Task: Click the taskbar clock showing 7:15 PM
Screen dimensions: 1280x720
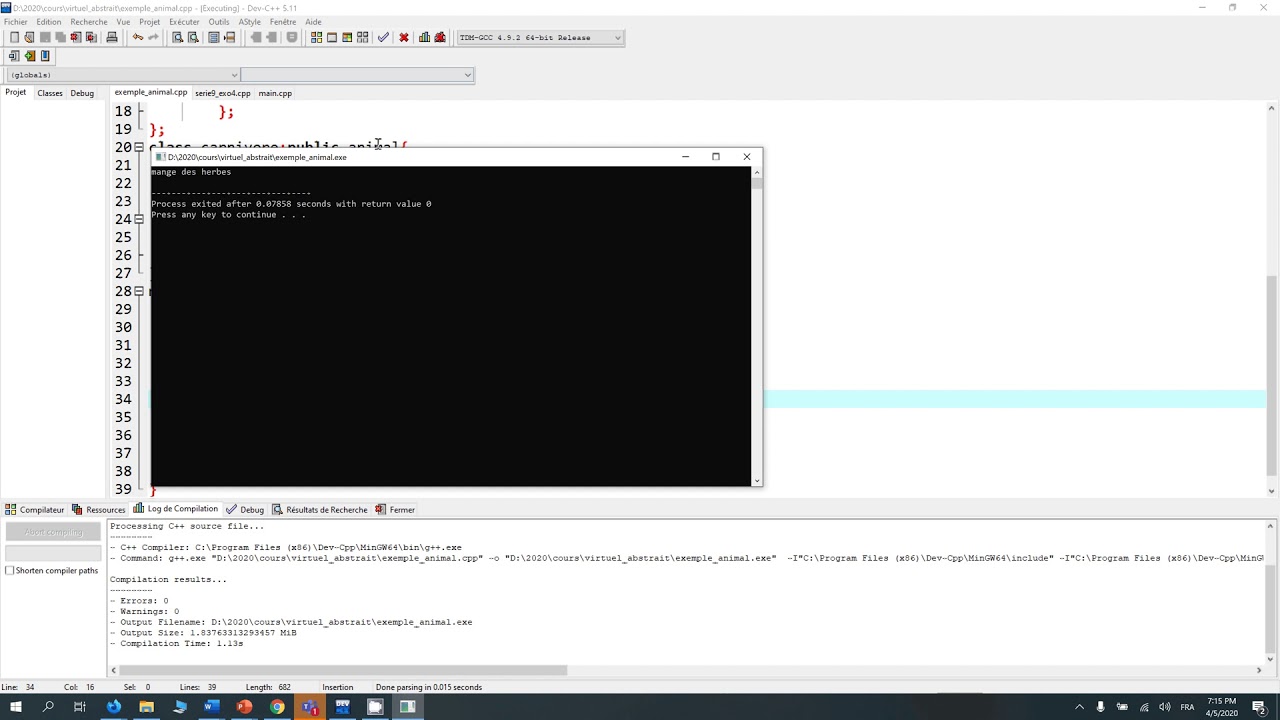Action: coord(1222,707)
